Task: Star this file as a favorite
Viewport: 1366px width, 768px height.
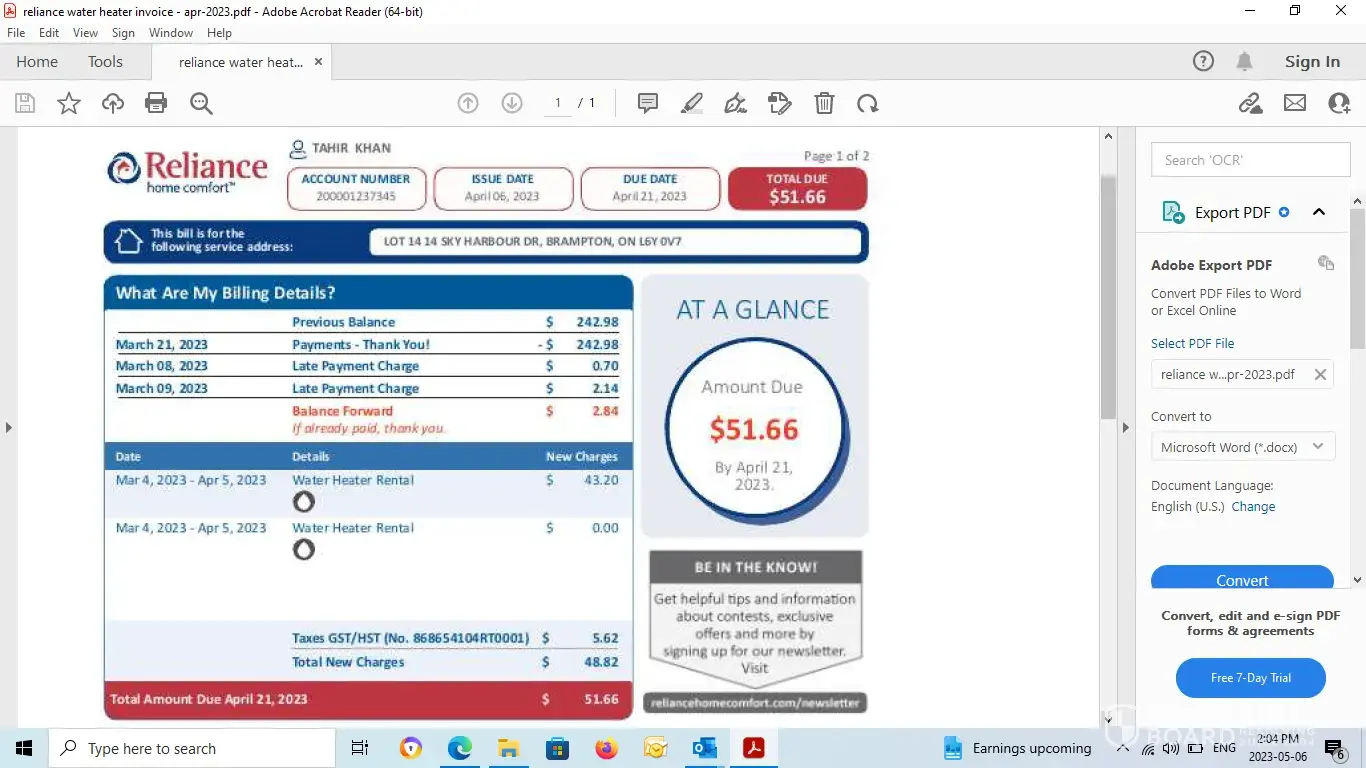Action: (69, 103)
